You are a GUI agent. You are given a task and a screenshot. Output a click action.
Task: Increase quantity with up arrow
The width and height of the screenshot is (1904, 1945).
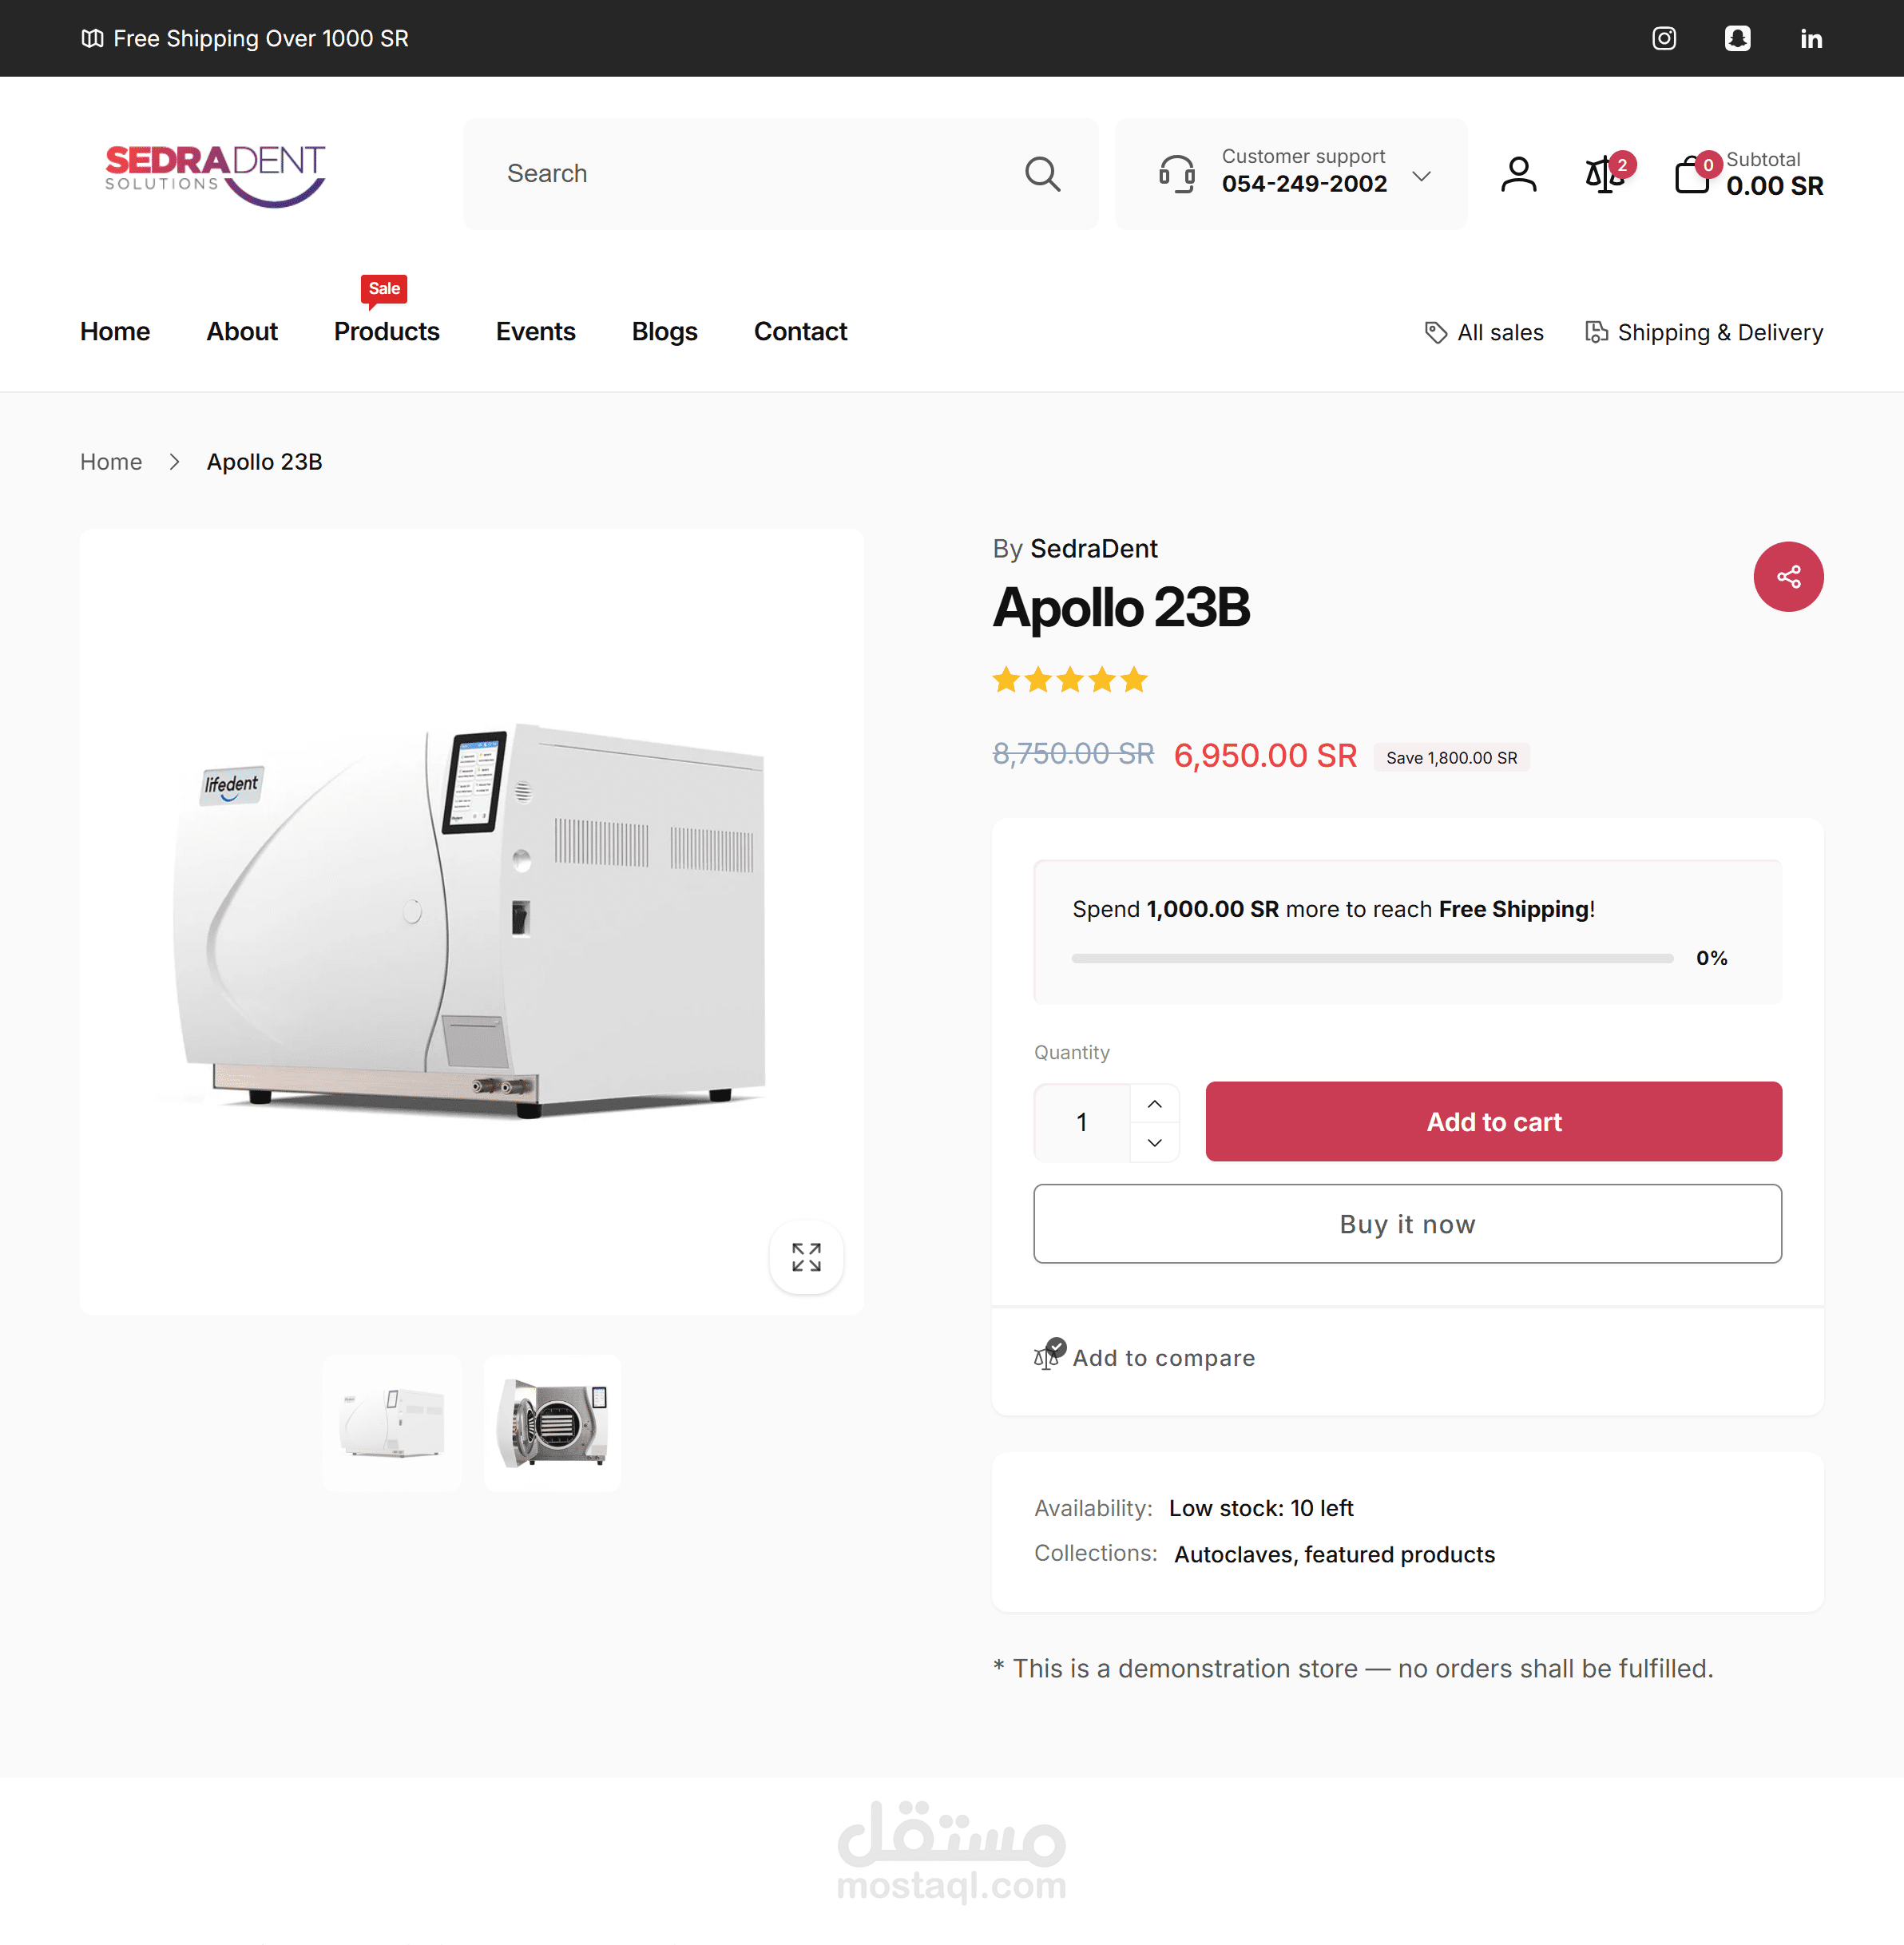point(1155,1104)
